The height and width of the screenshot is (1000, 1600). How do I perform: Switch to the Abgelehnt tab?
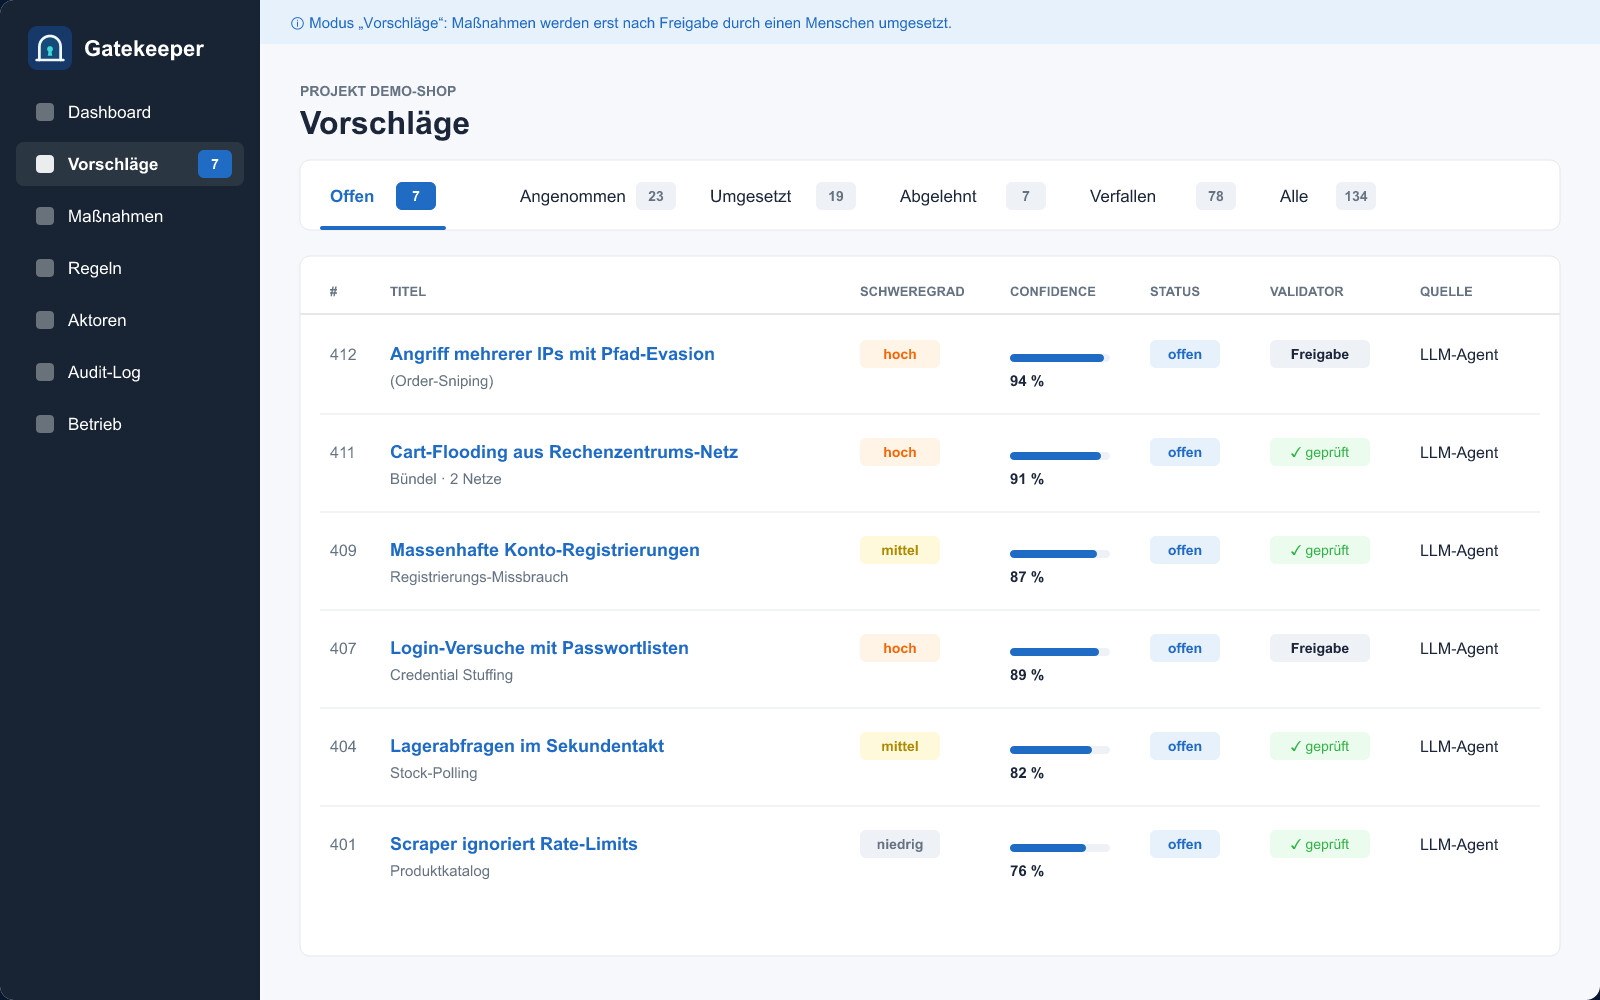coord(972,196)
